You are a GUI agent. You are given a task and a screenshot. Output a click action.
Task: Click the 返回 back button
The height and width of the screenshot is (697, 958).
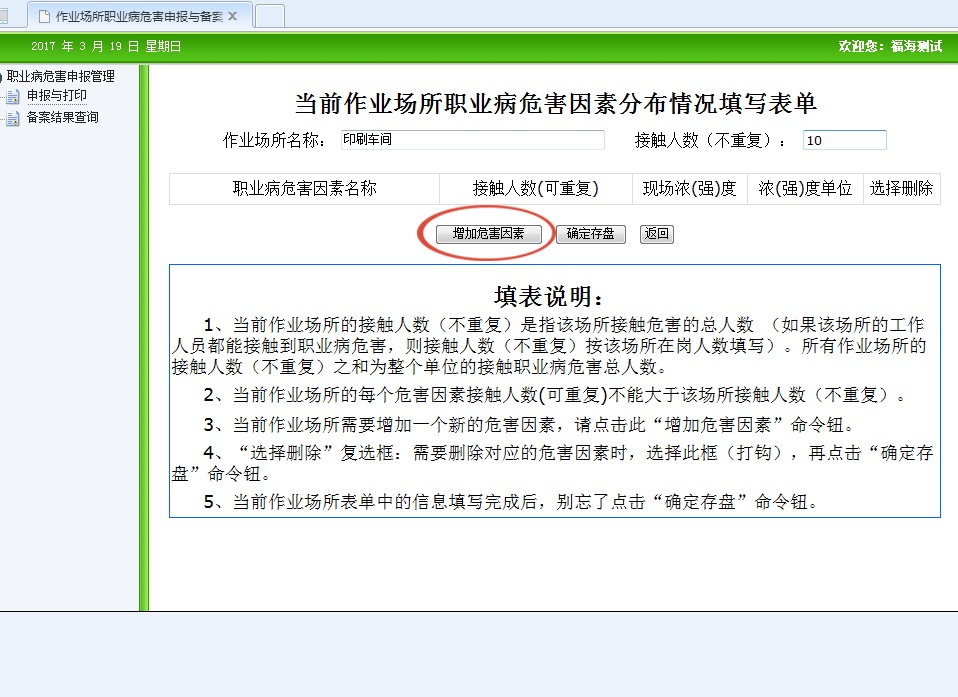656,234
